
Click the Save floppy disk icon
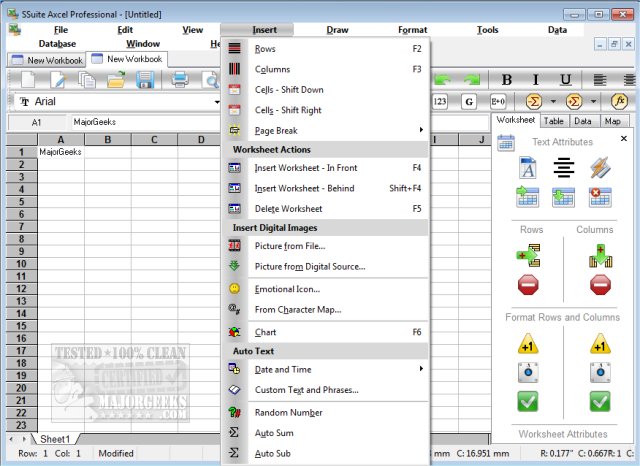pos(145,80)
